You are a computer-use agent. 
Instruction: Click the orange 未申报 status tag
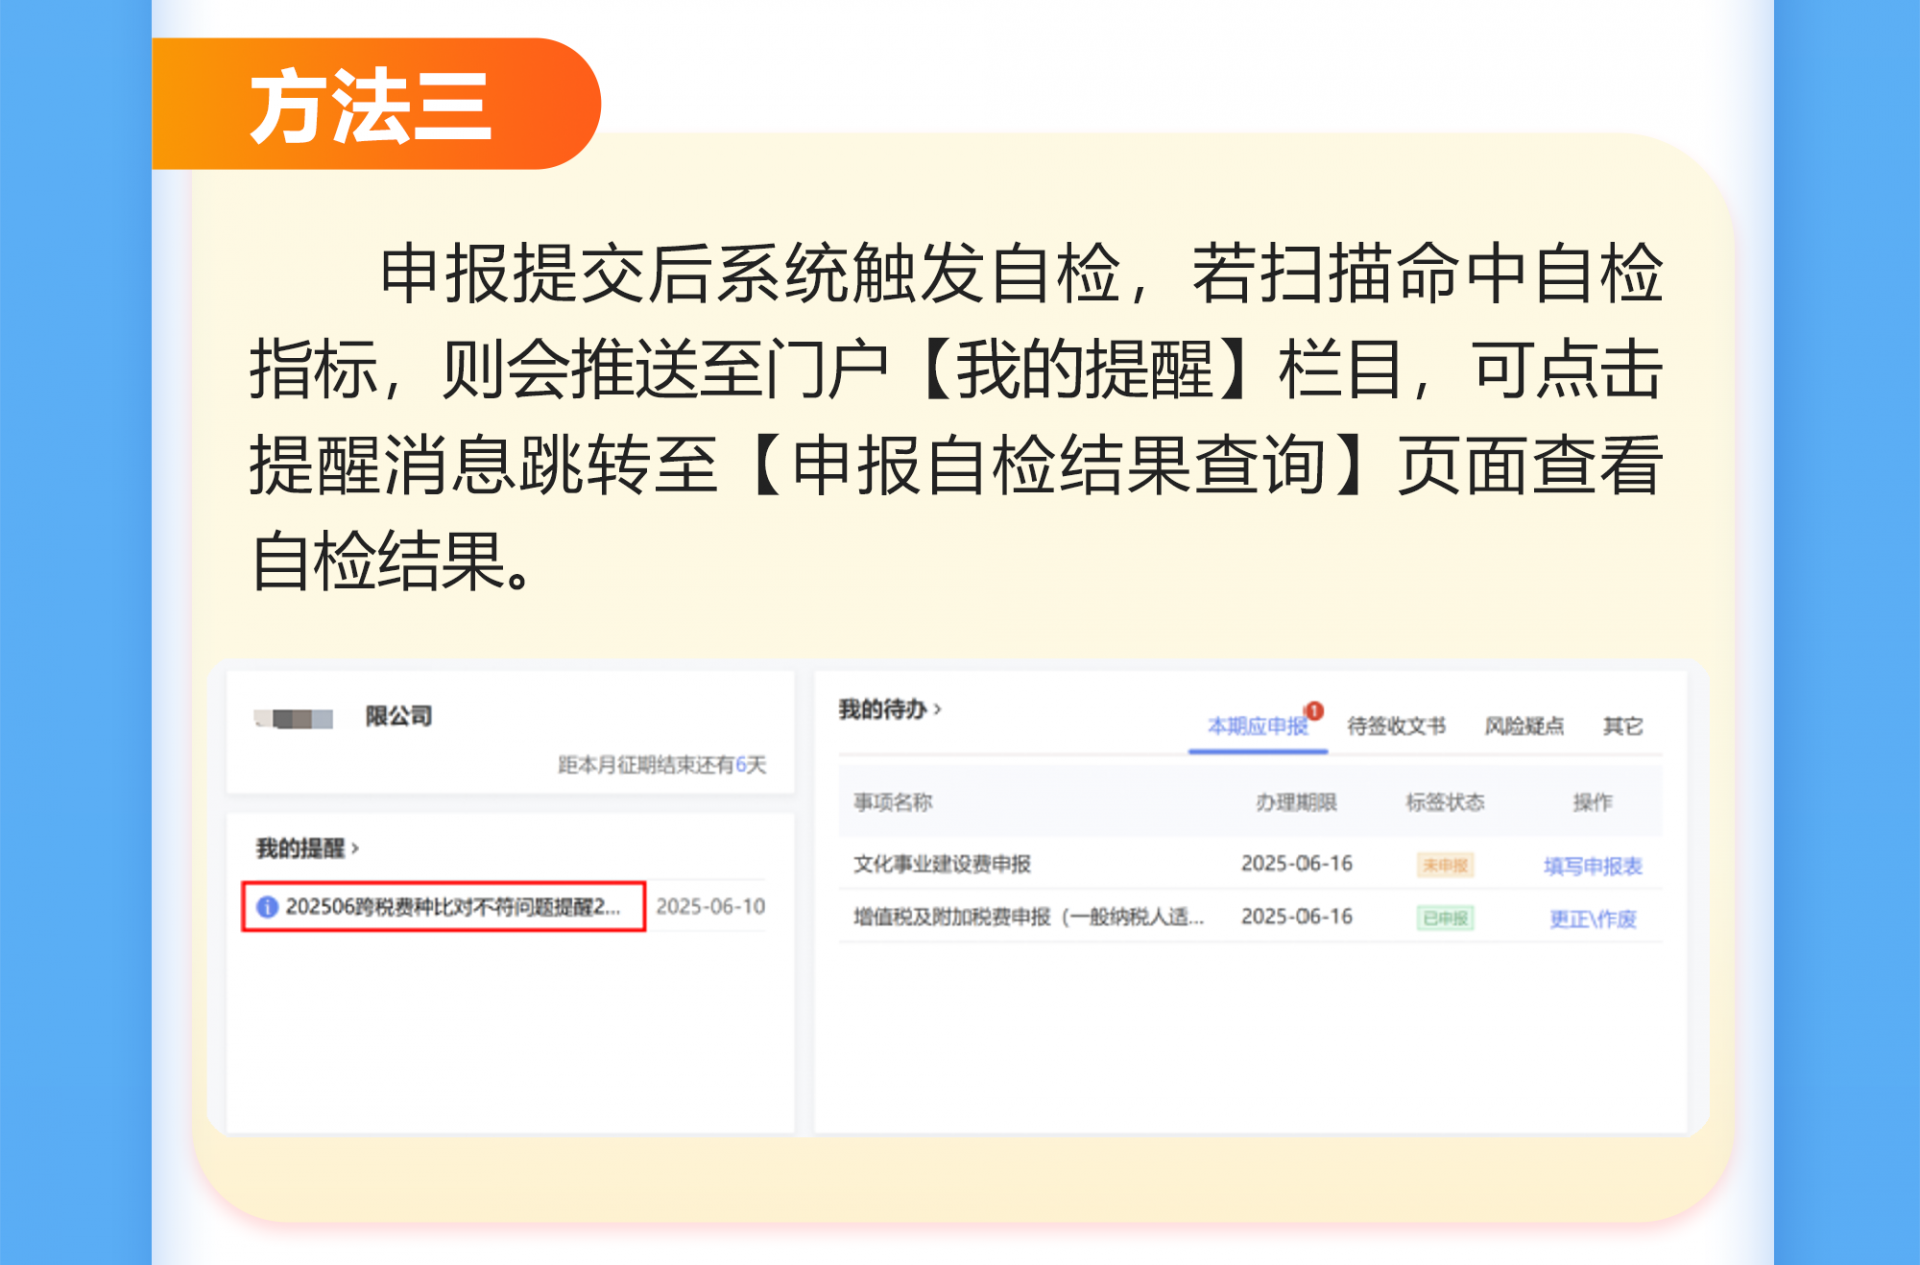[1445, 865]
